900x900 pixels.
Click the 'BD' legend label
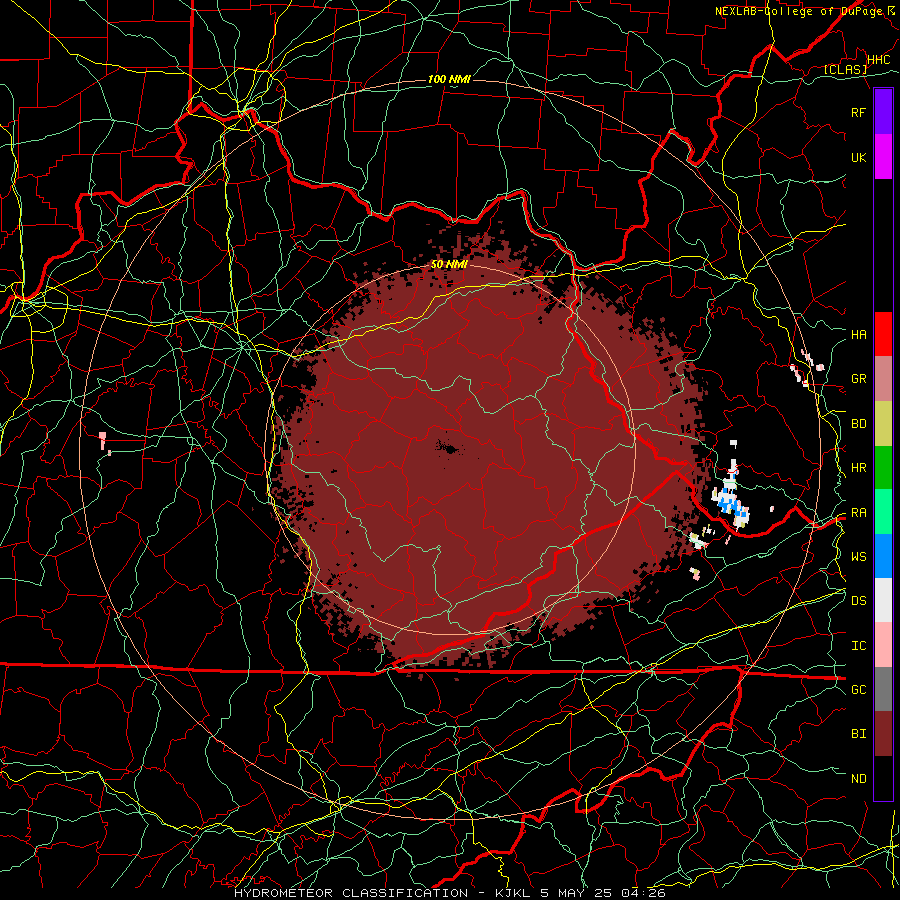pos(858,424)
